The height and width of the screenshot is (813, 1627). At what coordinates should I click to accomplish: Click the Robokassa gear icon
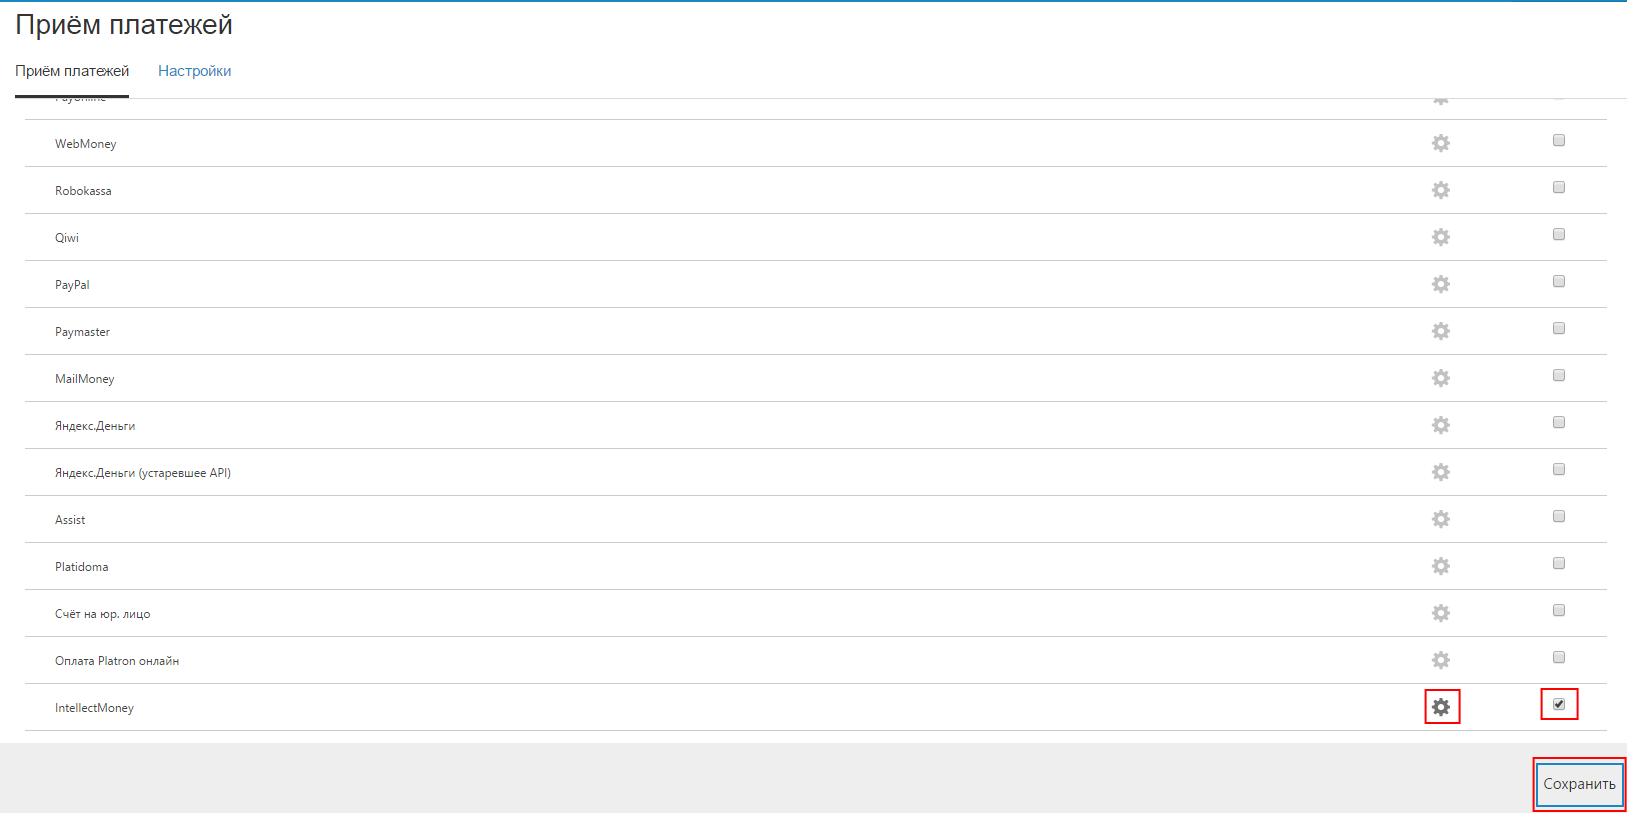(x=1440, y=190)
